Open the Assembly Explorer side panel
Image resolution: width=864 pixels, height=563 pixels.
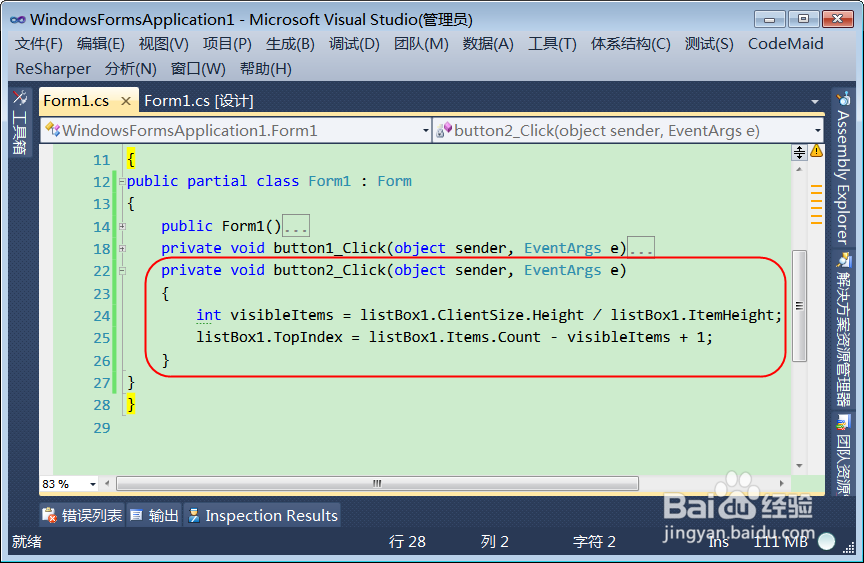click(x=843, y=169)
